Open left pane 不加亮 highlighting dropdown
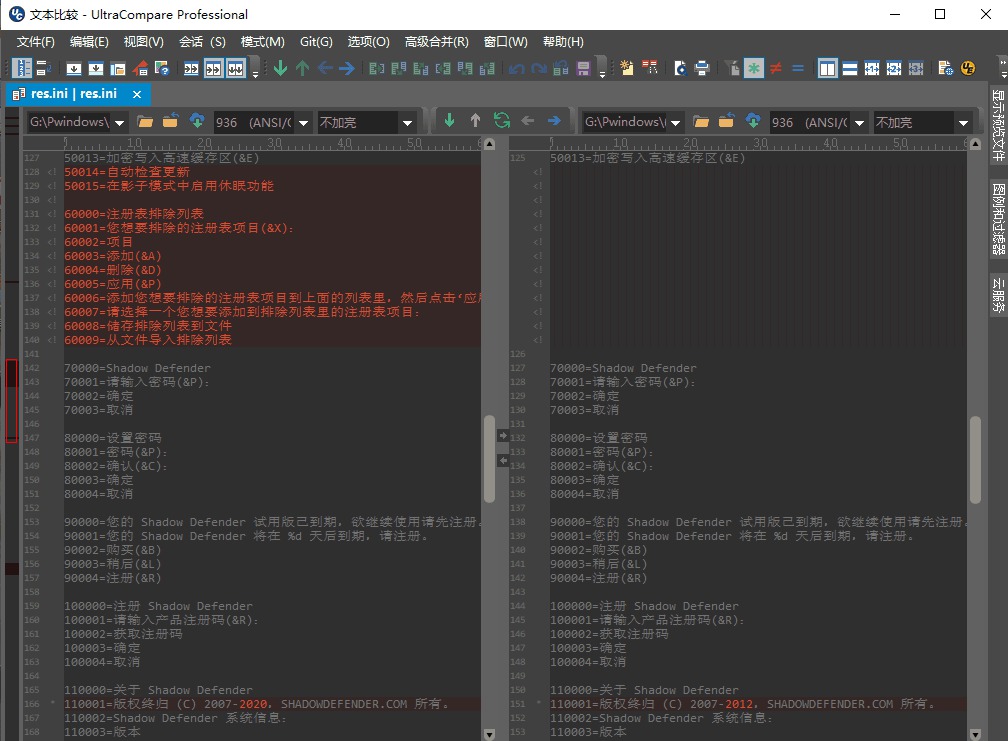 tap(407, 122)
